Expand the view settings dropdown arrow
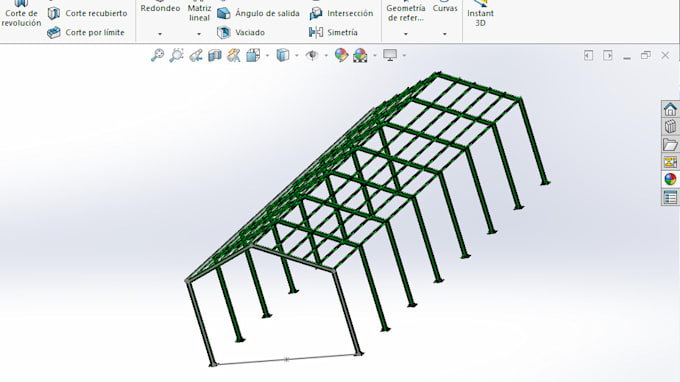The image size is (680, 382). (404, 56)
